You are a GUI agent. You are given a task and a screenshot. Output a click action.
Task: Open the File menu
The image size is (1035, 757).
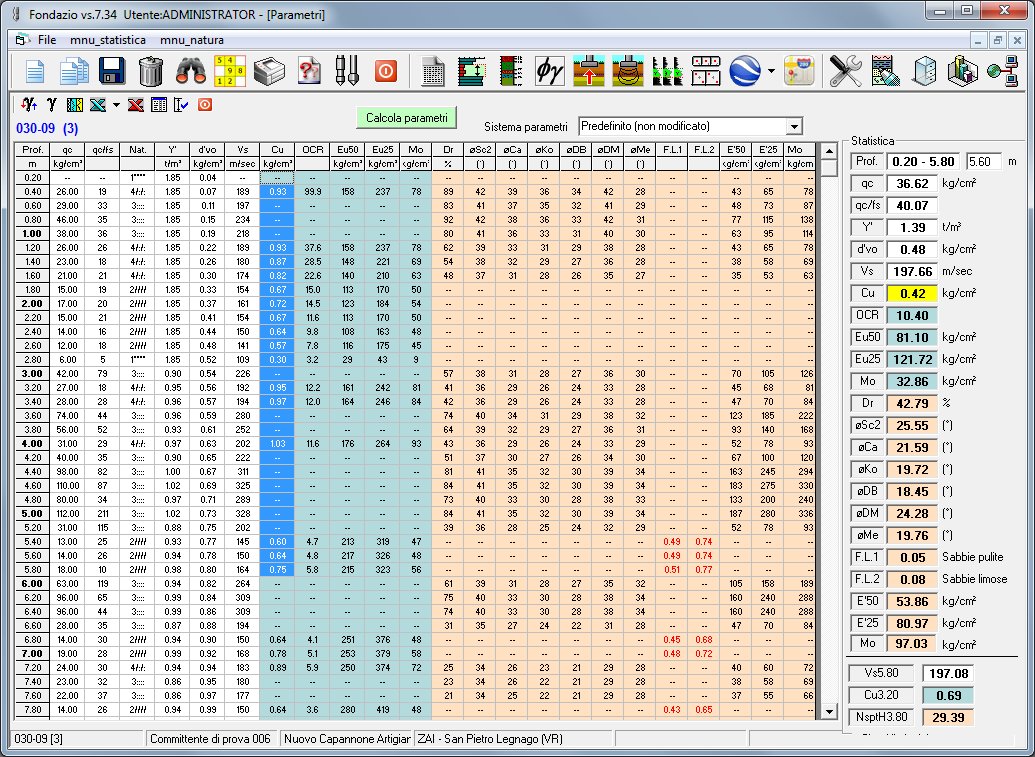click(x=47, y=40)
